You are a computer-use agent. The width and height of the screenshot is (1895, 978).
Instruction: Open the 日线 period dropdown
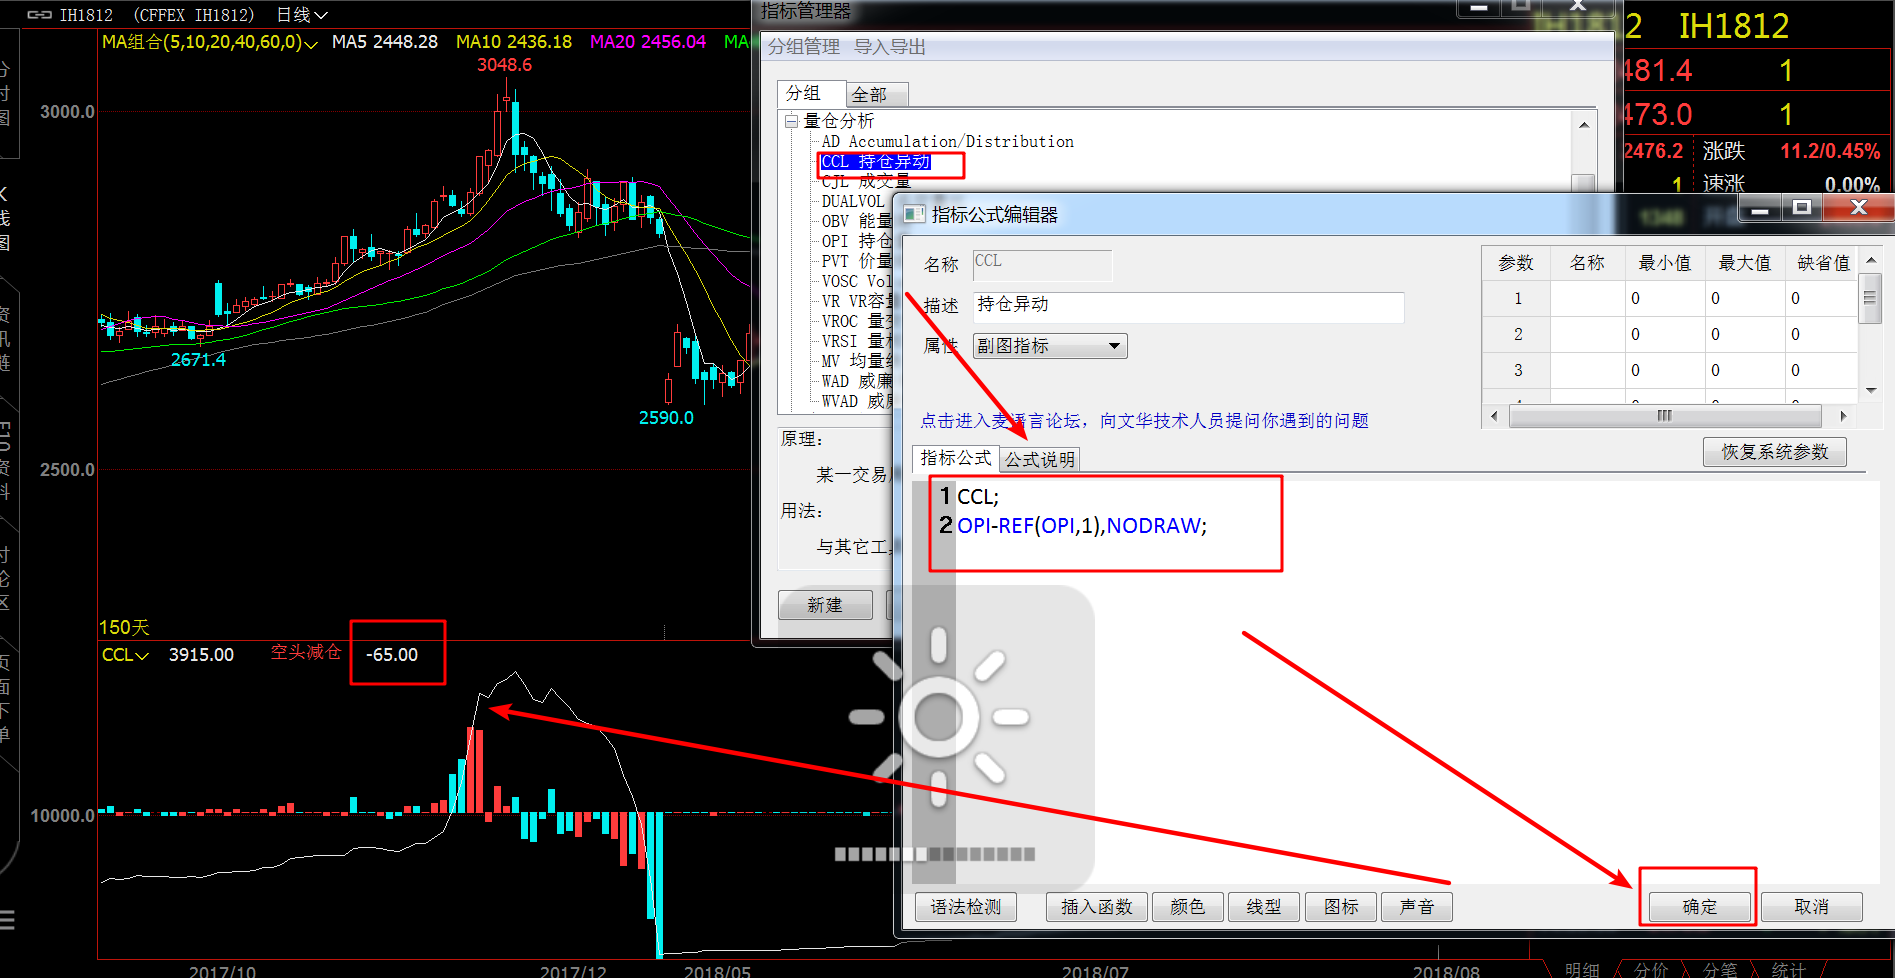coord(301,15)
